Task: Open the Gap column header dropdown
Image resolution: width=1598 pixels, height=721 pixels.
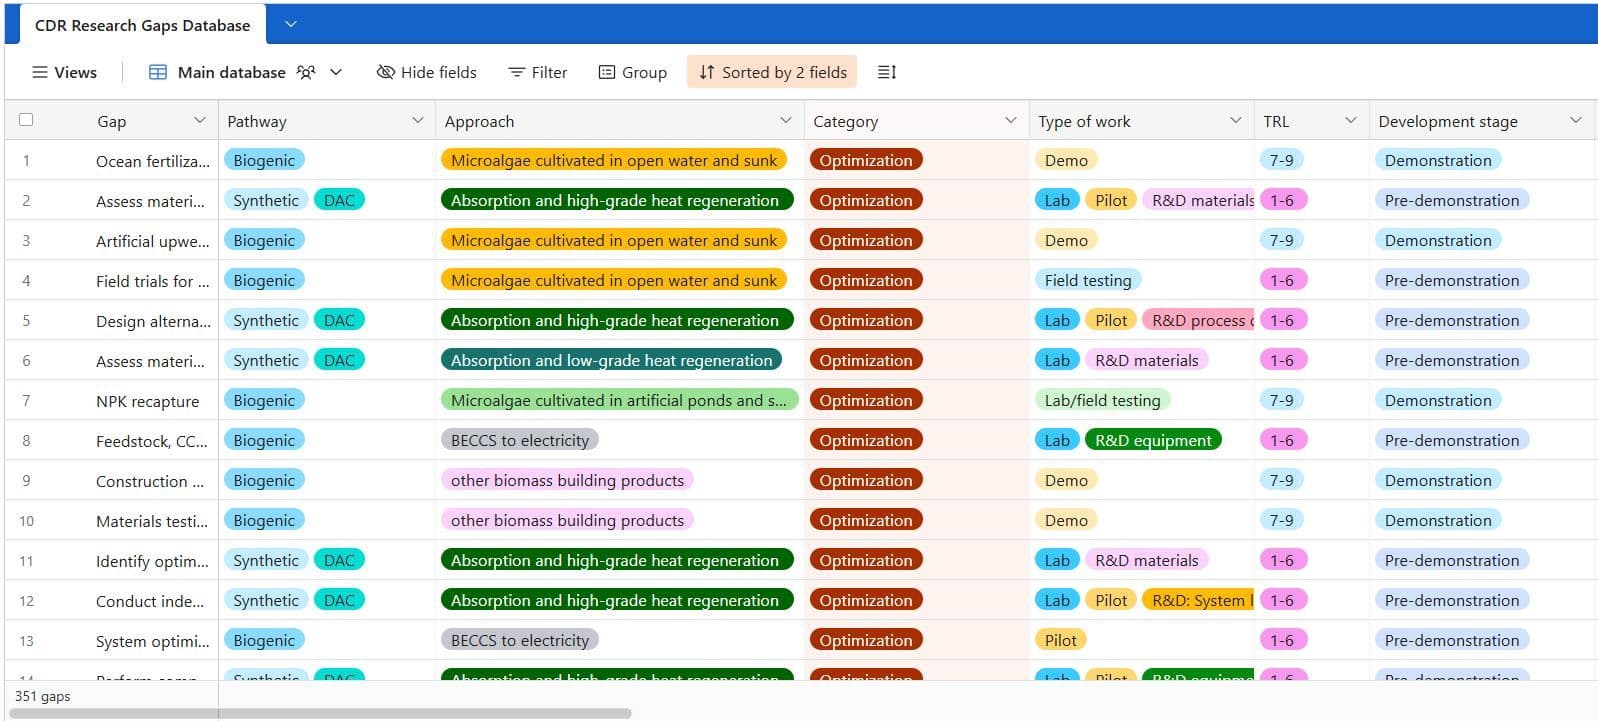Action: point(199,120)
